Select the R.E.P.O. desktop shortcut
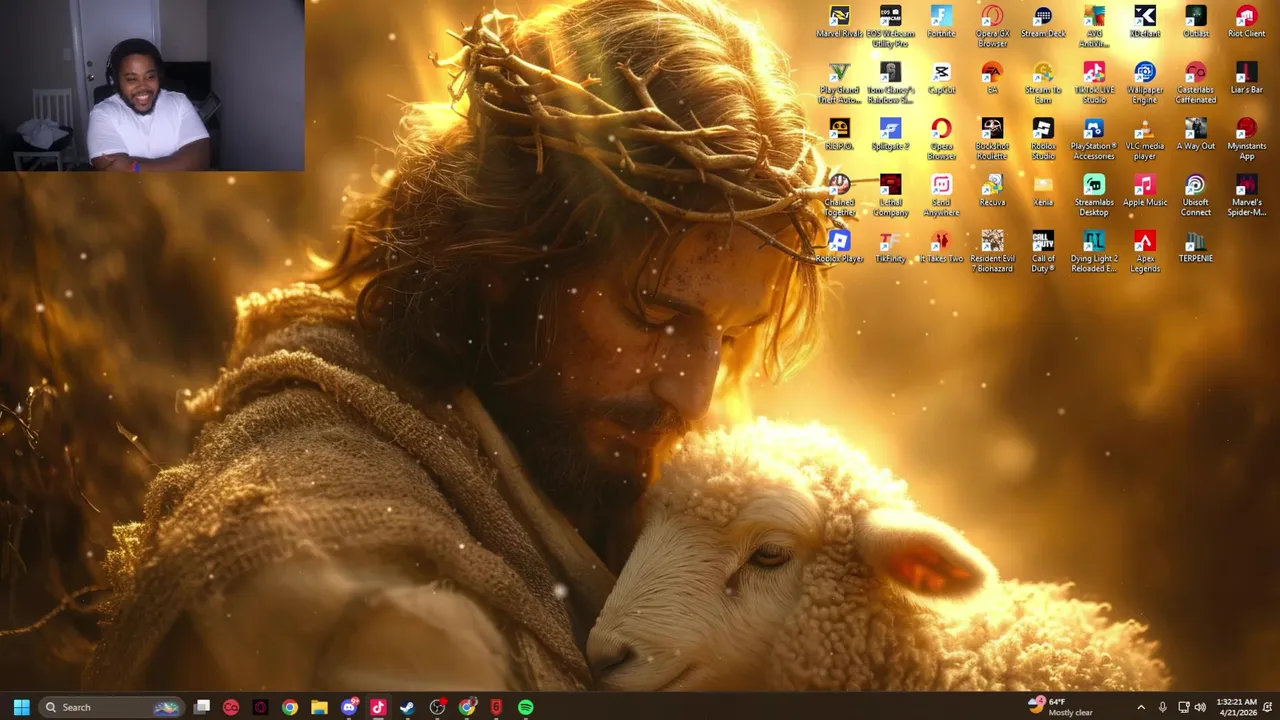Viewport: 1280px width, 720px height. tap(839, 134)
